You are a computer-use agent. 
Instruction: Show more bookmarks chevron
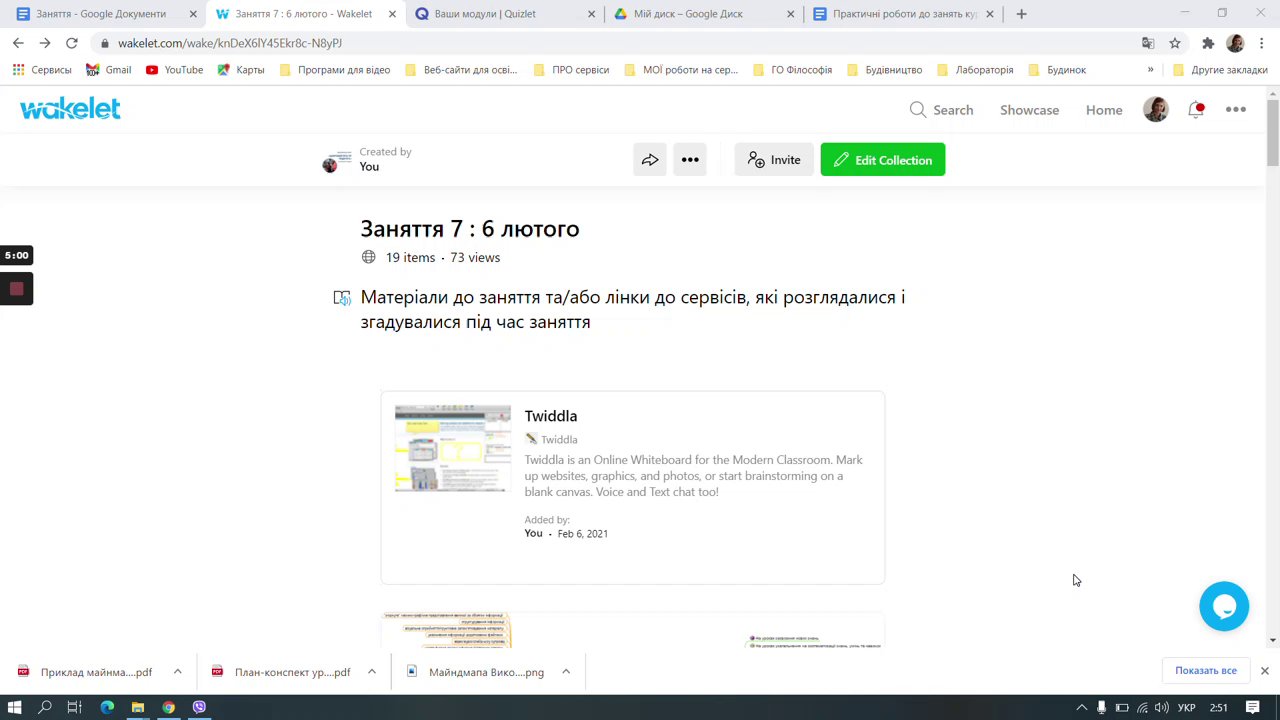(1150, 70)
